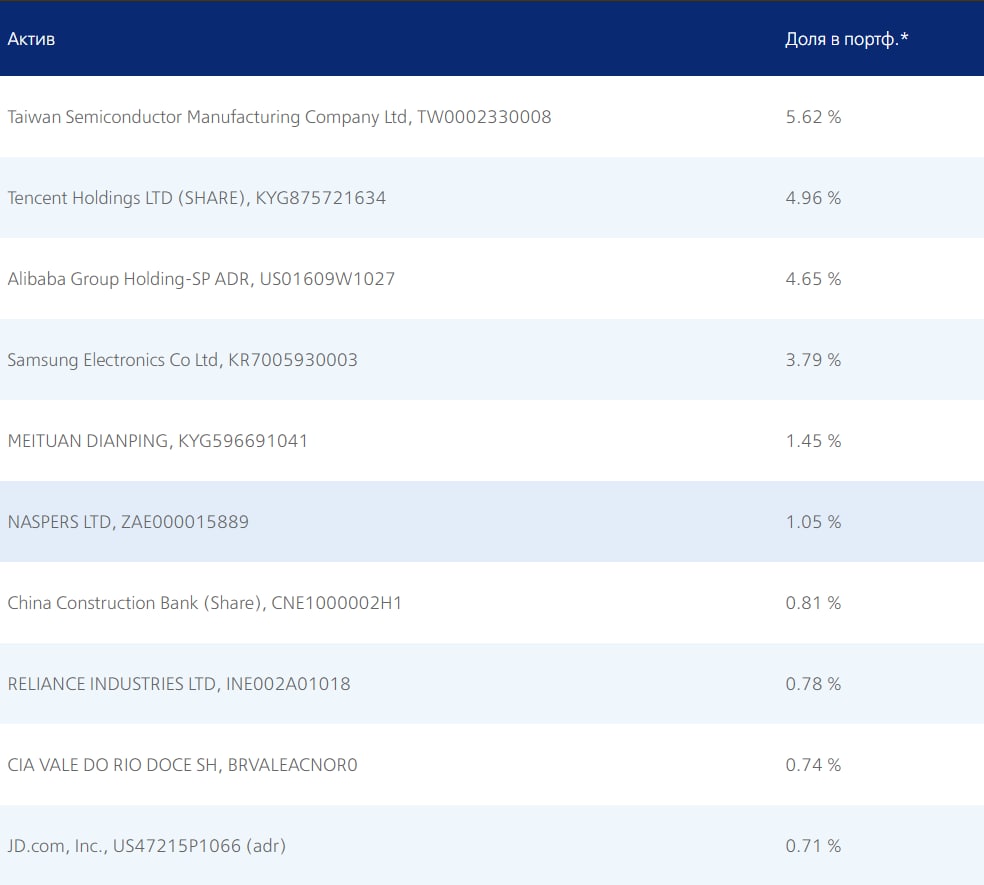Click the 3.79 % share value
This screenshot has height=885, width=984.
(813, 360)
